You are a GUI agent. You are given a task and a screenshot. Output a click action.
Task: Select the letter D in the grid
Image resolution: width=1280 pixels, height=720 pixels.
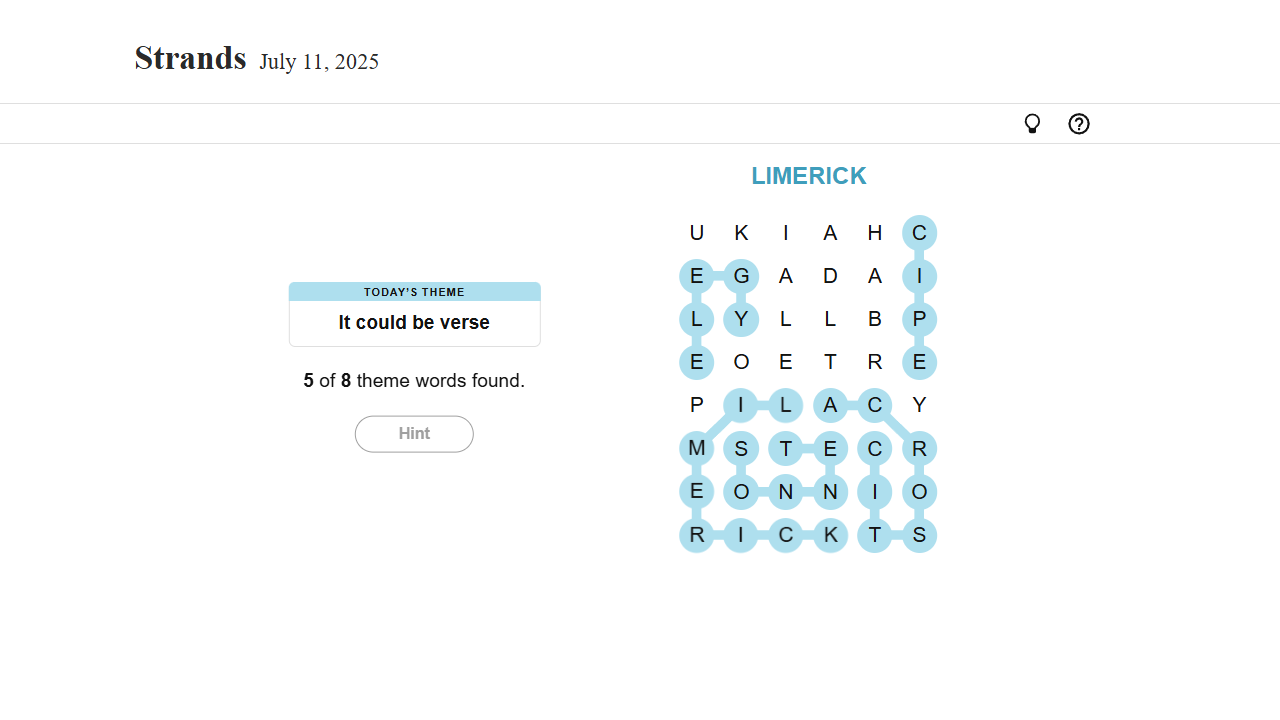830,276
